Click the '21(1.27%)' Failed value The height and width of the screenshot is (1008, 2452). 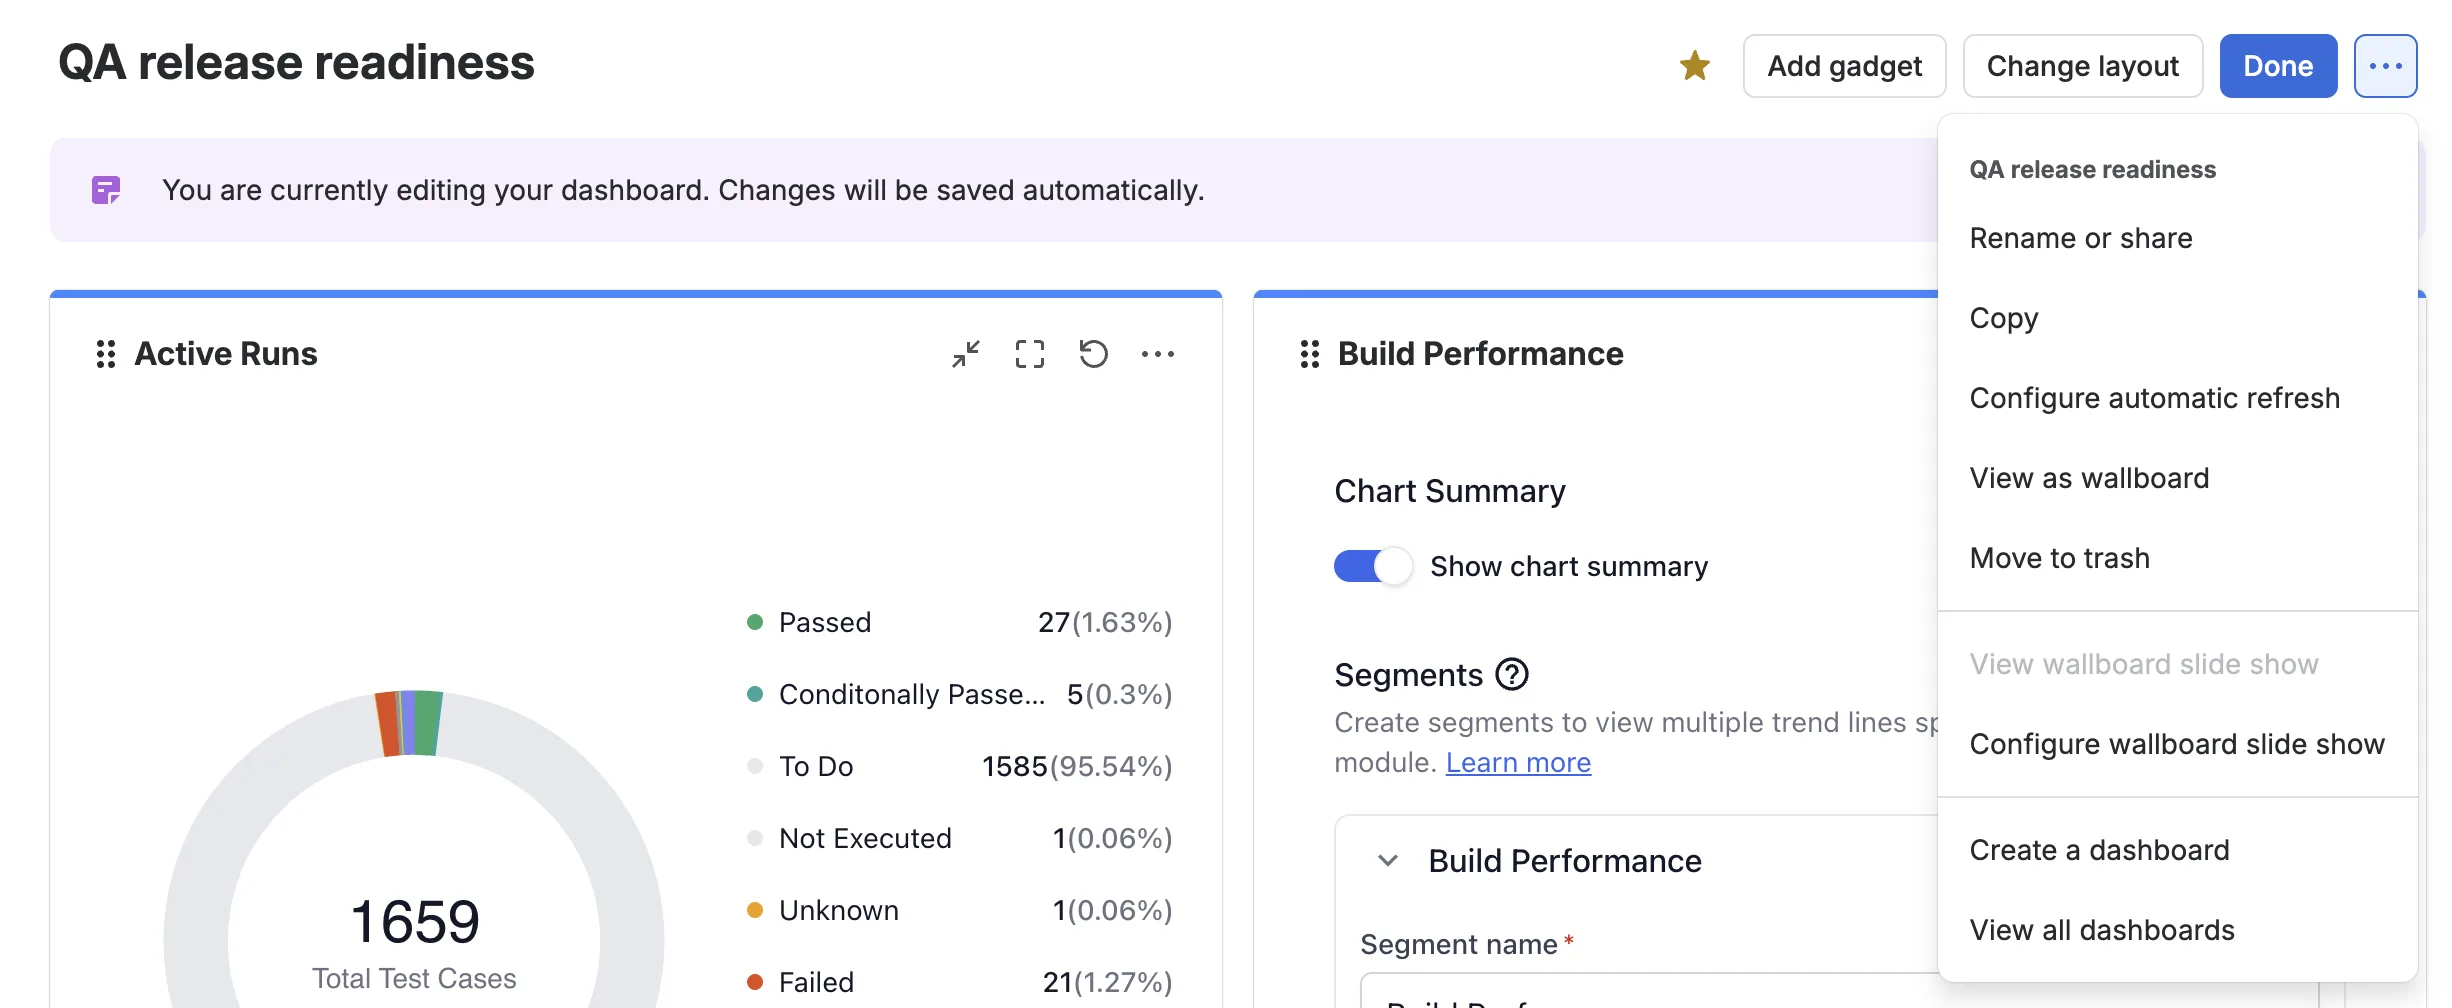click(1107, 982)
